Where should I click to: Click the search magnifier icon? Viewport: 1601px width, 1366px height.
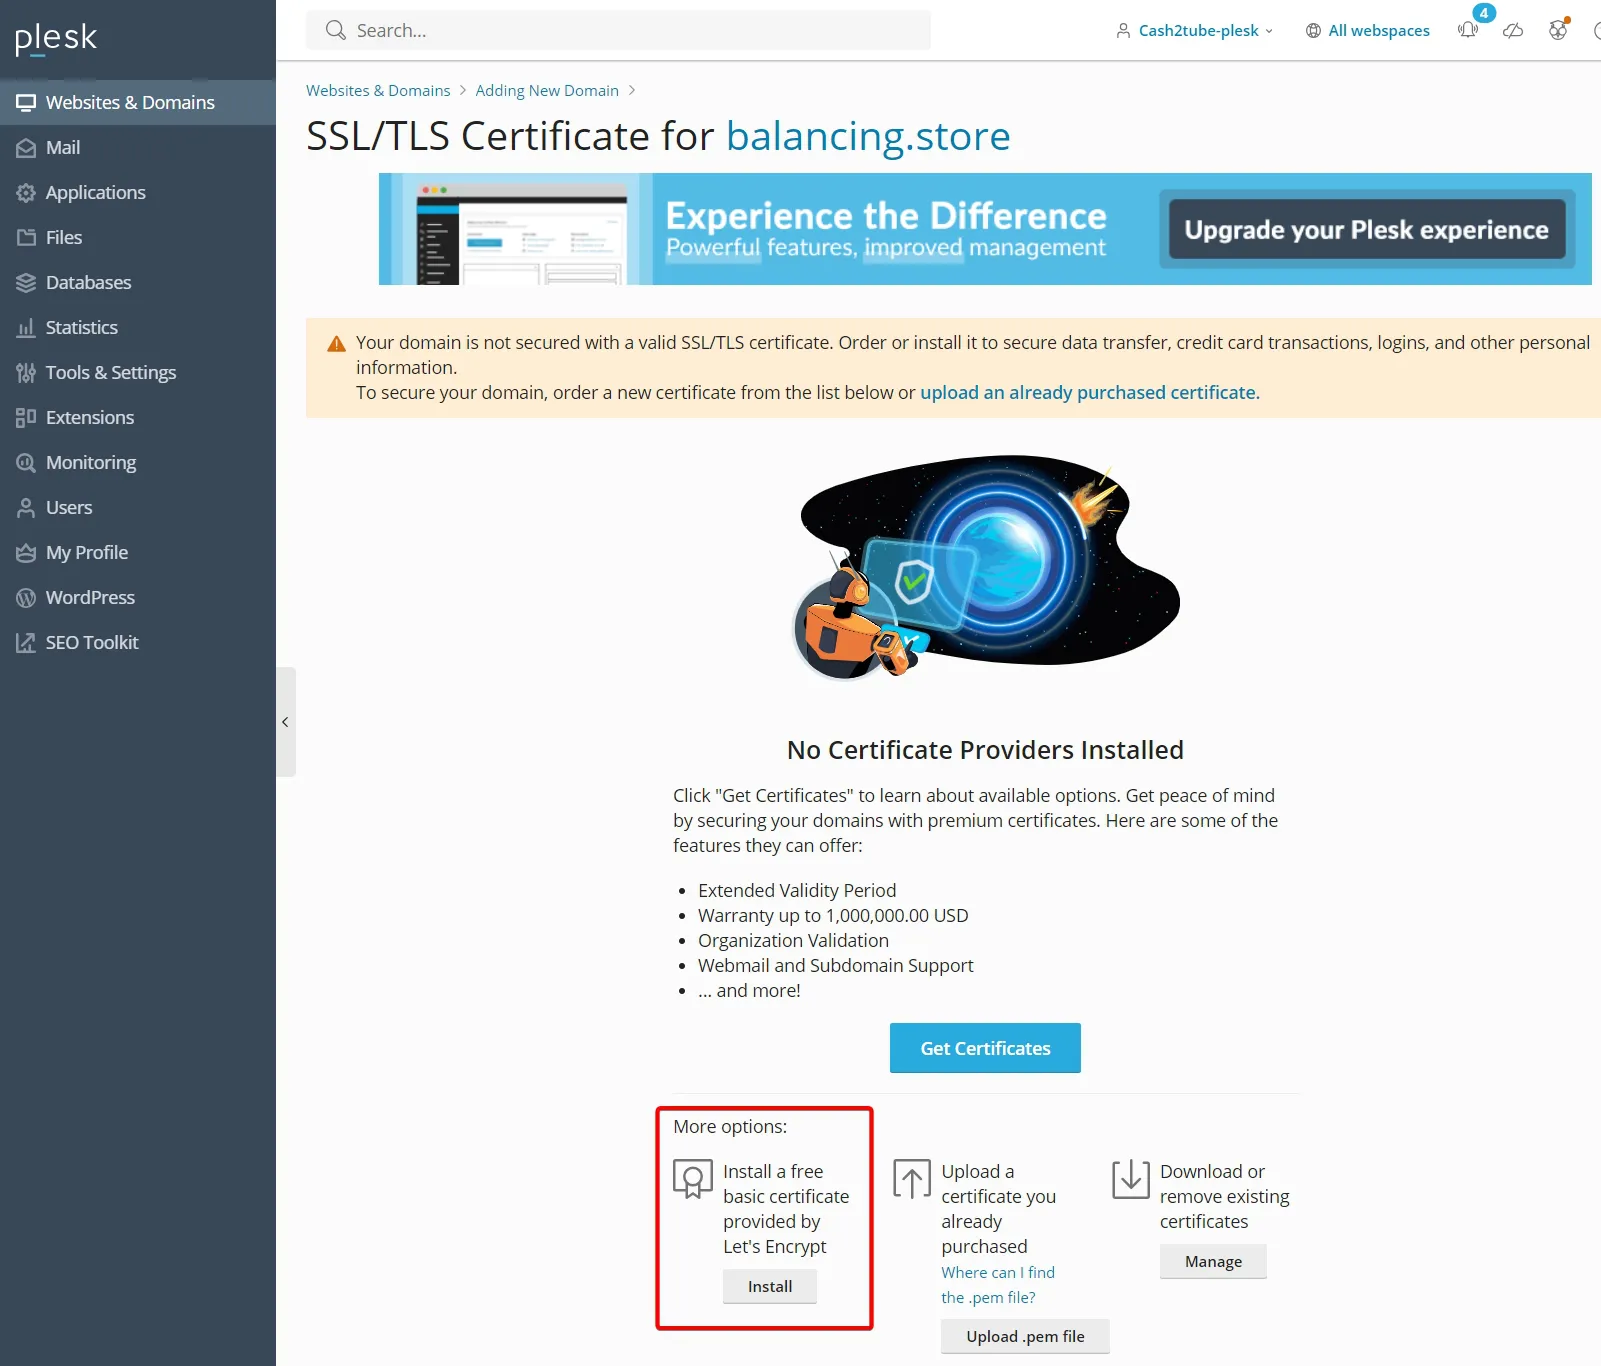pyautogui.click(x=336, y=30)
